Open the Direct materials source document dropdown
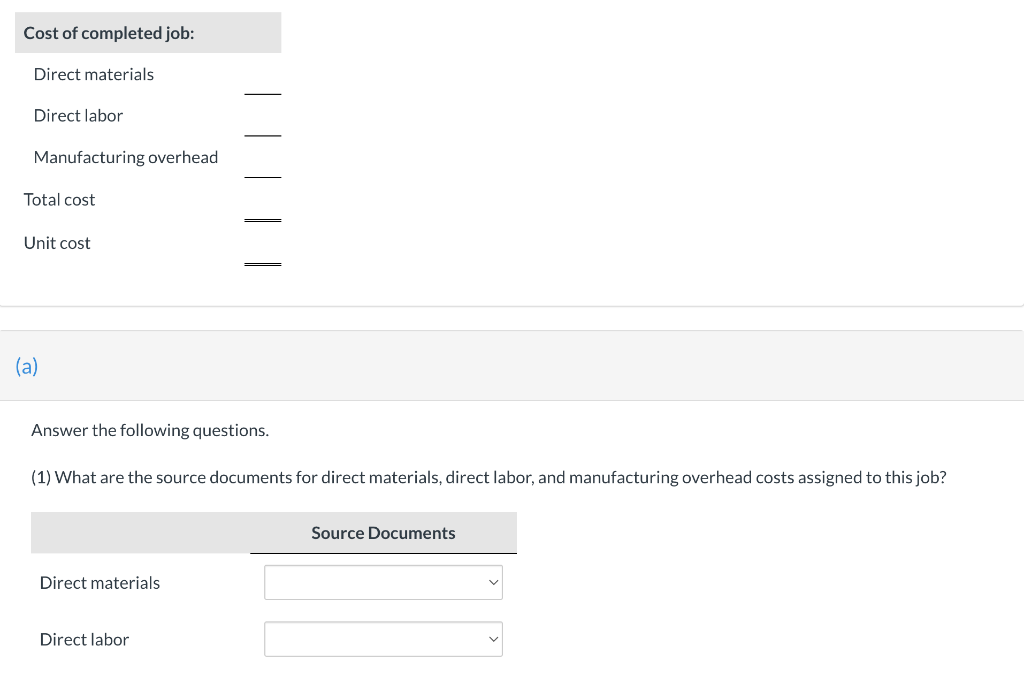This screenshot has height=676, width=1024. tap(383, 582)
